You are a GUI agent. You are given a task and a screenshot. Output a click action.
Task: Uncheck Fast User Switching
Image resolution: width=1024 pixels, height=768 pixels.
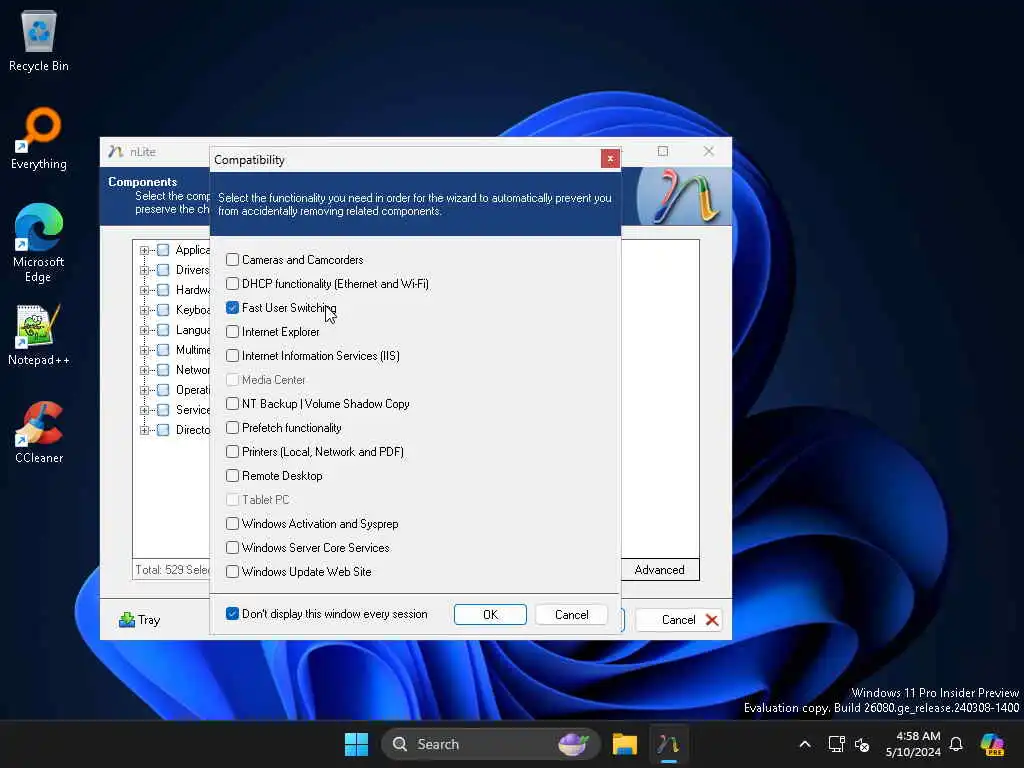[232, 308]
